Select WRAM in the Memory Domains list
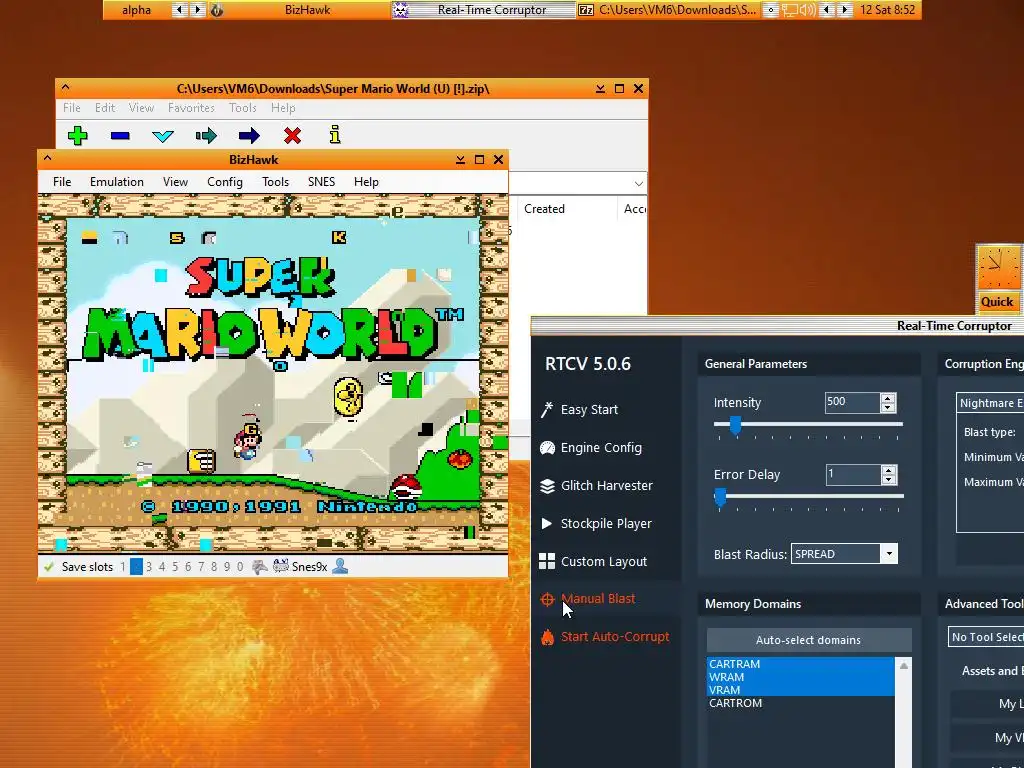The image size is (1024, 768). coord(801,677)
